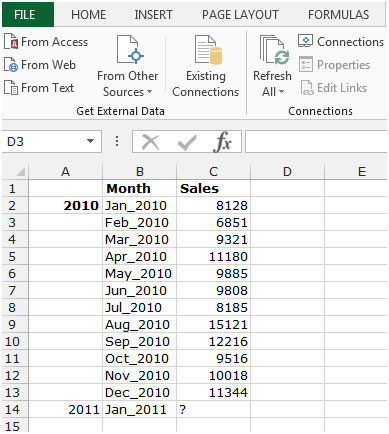Click the Insert Function fx icon
389x434 pixels.
pyautogui.click(x=222, y=142)
